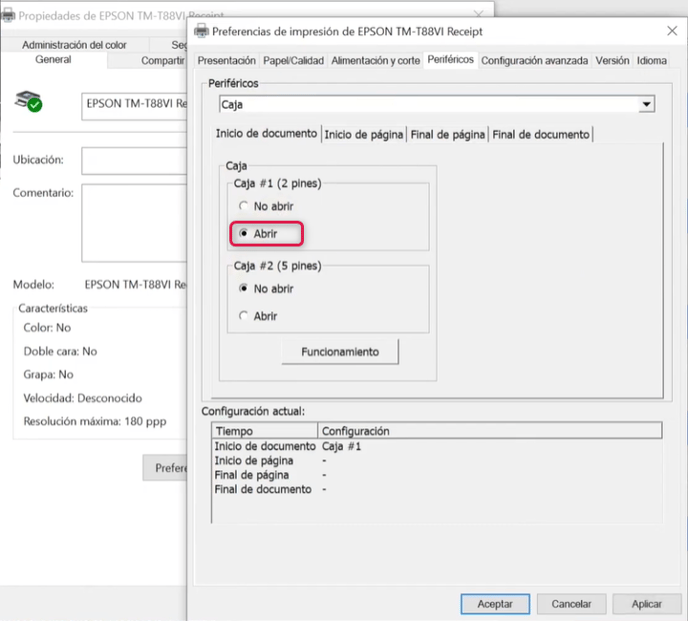Image resolution: width=688 pixels, height=621 pixels.
Task: Open Configuración avanzada tab
Action: (x=534, y=61)
